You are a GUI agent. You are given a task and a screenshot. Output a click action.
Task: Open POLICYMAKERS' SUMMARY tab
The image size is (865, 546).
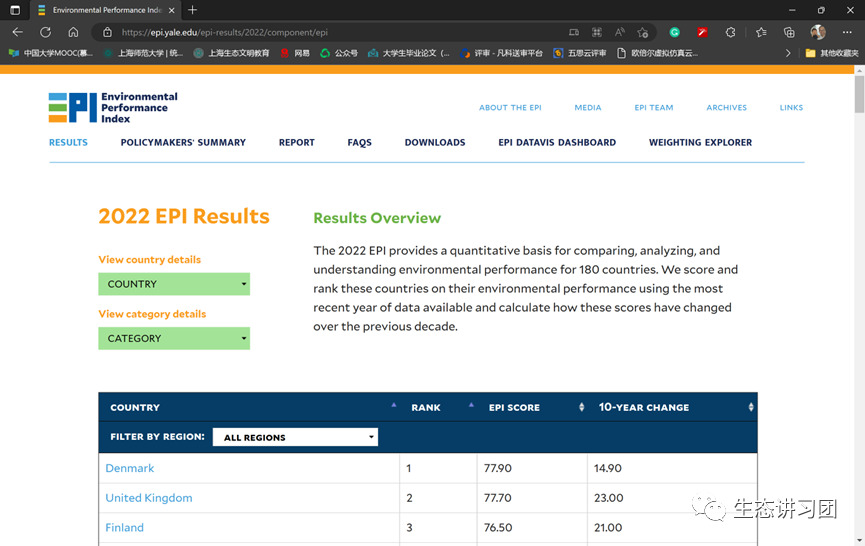183,142
